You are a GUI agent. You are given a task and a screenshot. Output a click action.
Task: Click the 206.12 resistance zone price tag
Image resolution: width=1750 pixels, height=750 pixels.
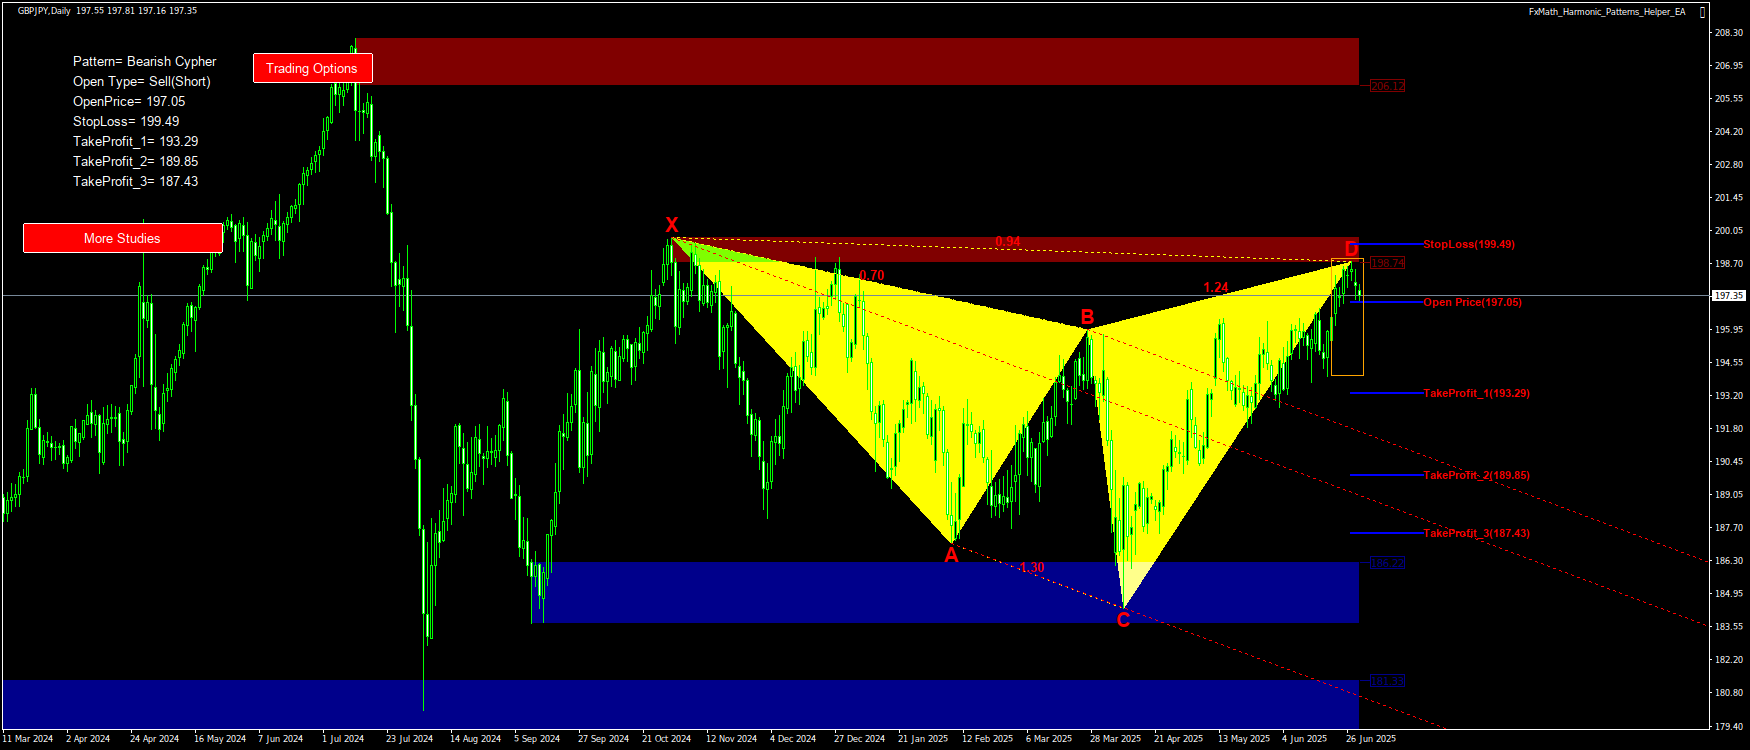point(1387,86)
